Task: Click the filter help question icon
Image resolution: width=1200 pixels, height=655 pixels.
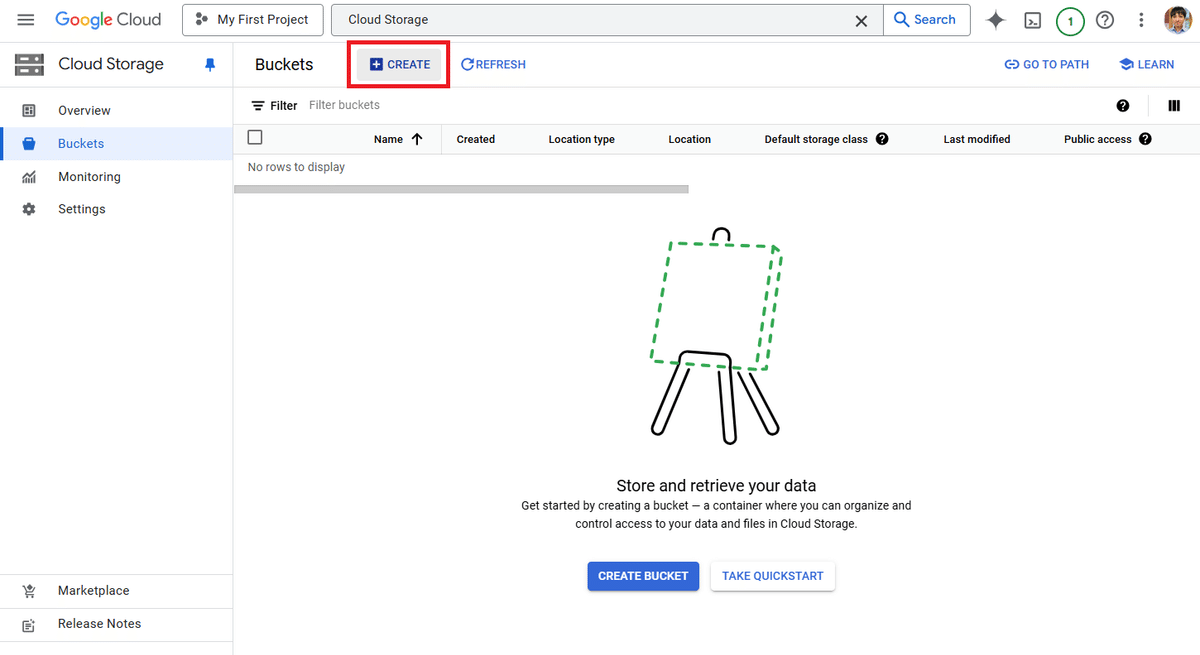Action: (x=1123, y=106)
